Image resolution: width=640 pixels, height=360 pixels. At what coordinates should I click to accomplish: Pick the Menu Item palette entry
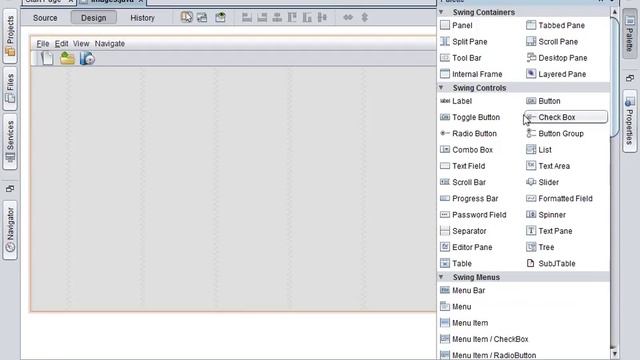click(464, 323)
